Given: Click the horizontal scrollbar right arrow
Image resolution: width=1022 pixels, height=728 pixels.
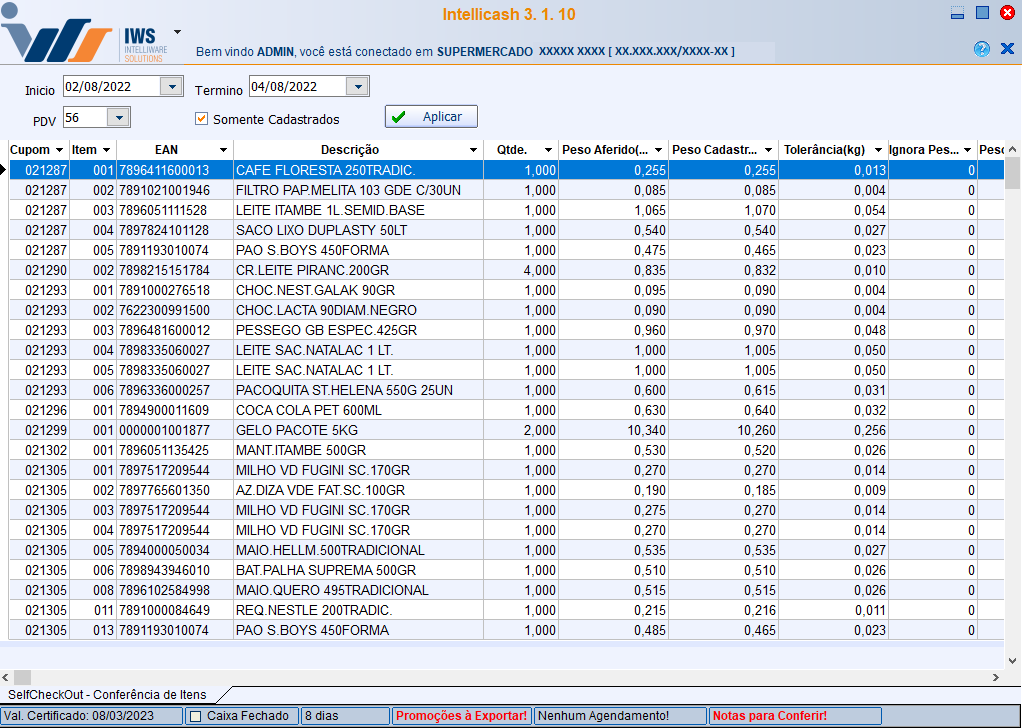Looking at the screenshot, I should [995, 677].
